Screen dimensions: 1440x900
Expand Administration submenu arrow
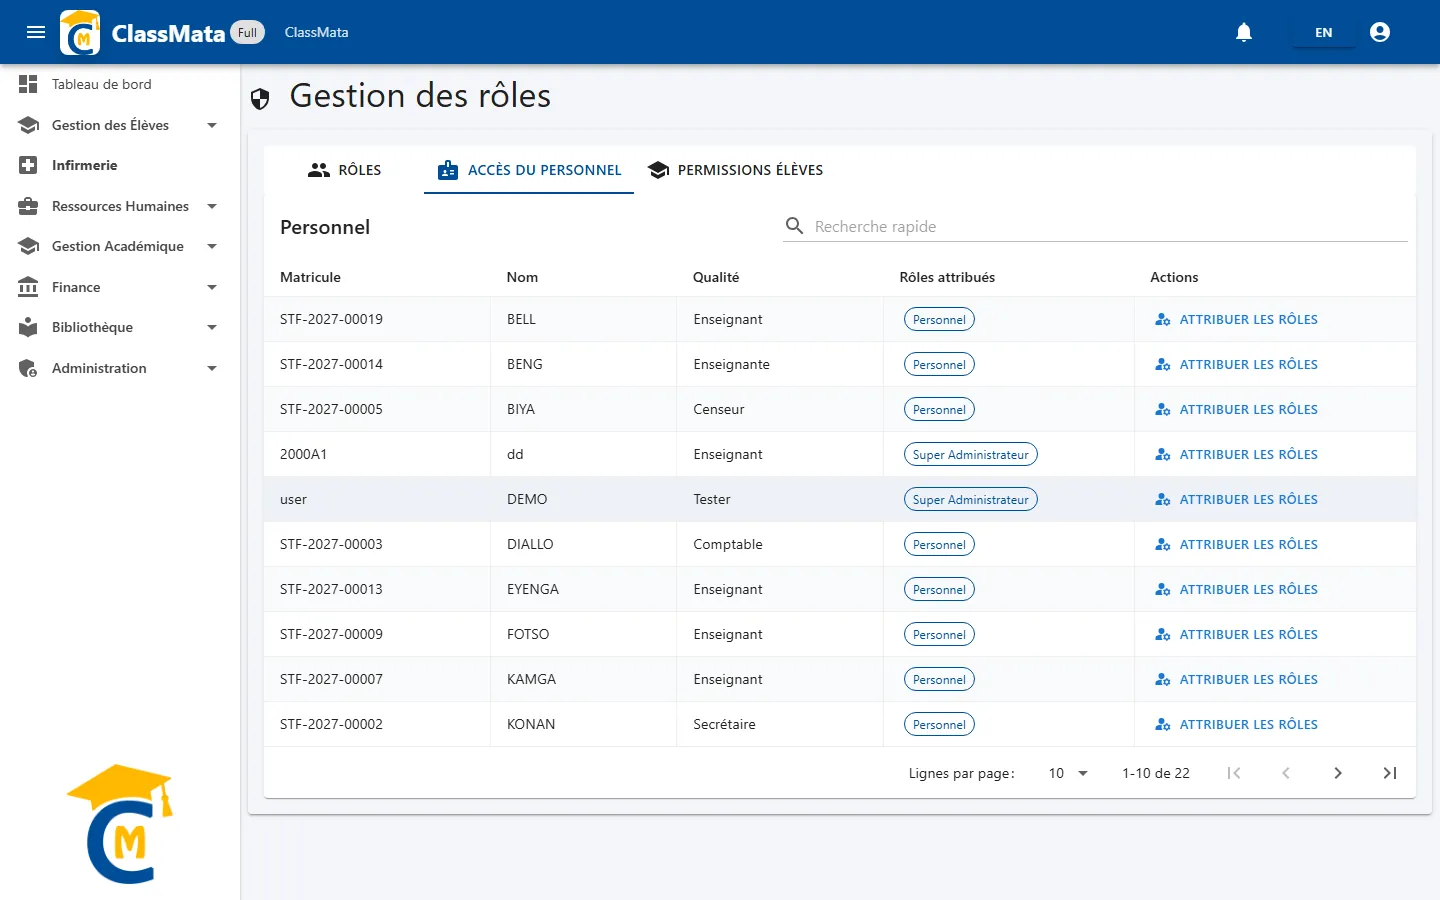212,368
